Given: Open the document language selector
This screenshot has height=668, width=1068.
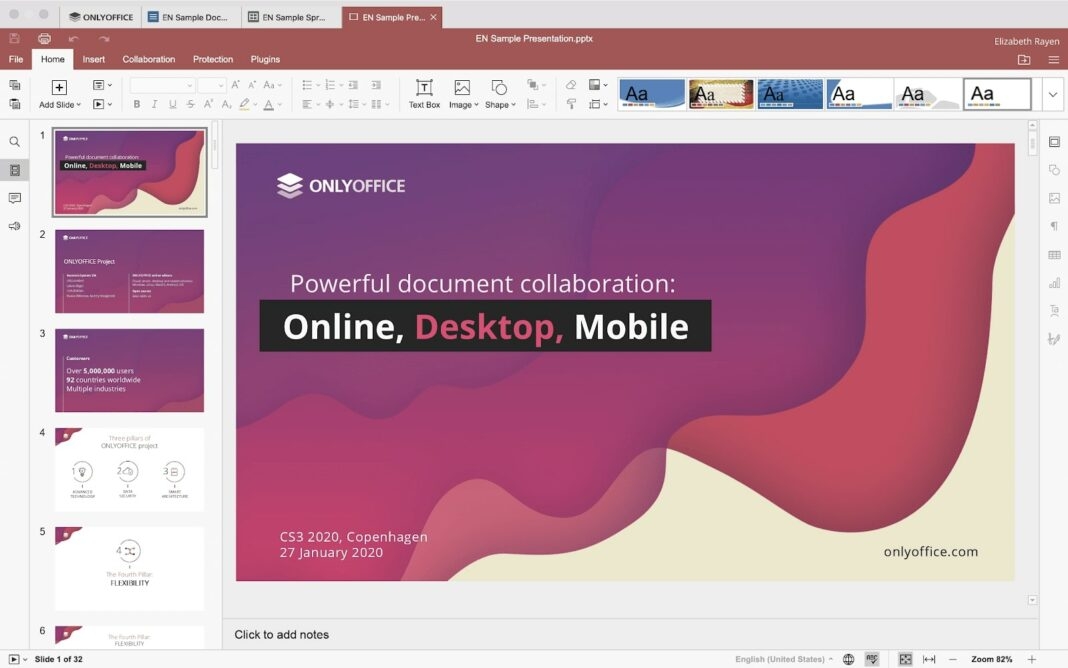Looking at the screenshot, I should click(780, 658).
